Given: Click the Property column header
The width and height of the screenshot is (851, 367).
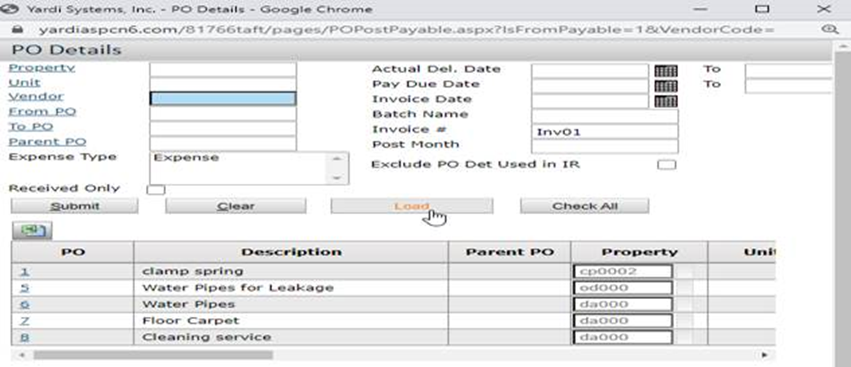Looking at the screenshot, I should coord(639,252).
